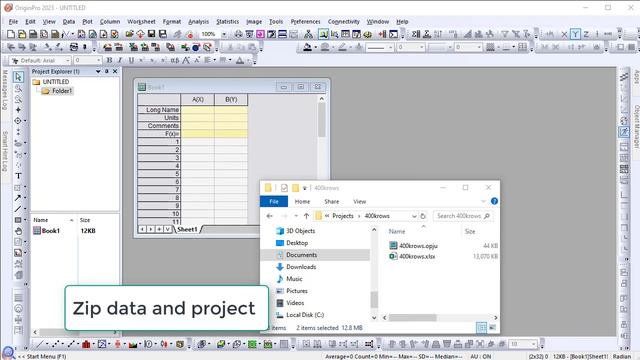Click the Greek symbols αβ icon
This screenshot has width=640, height=360.
tap(175, 60)
